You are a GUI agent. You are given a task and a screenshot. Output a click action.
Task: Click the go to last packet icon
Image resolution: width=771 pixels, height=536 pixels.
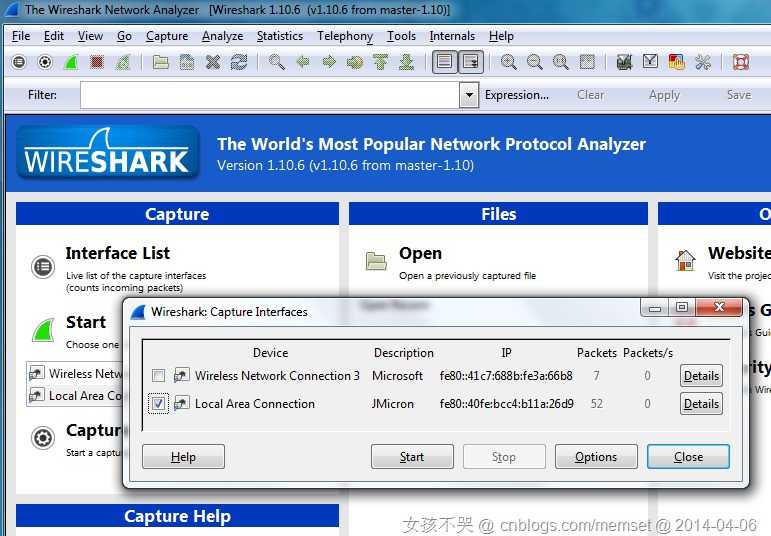[407, 62]
